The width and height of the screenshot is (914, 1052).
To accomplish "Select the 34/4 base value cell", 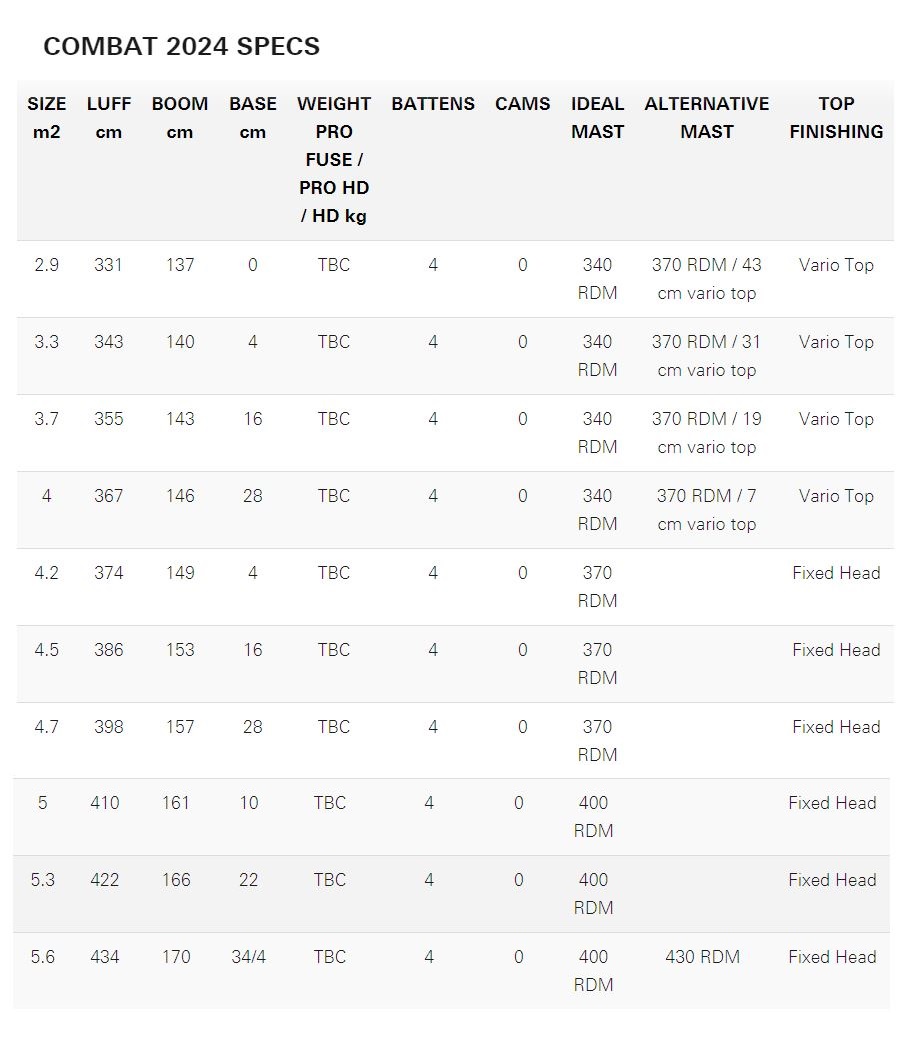I will (248, 957).
